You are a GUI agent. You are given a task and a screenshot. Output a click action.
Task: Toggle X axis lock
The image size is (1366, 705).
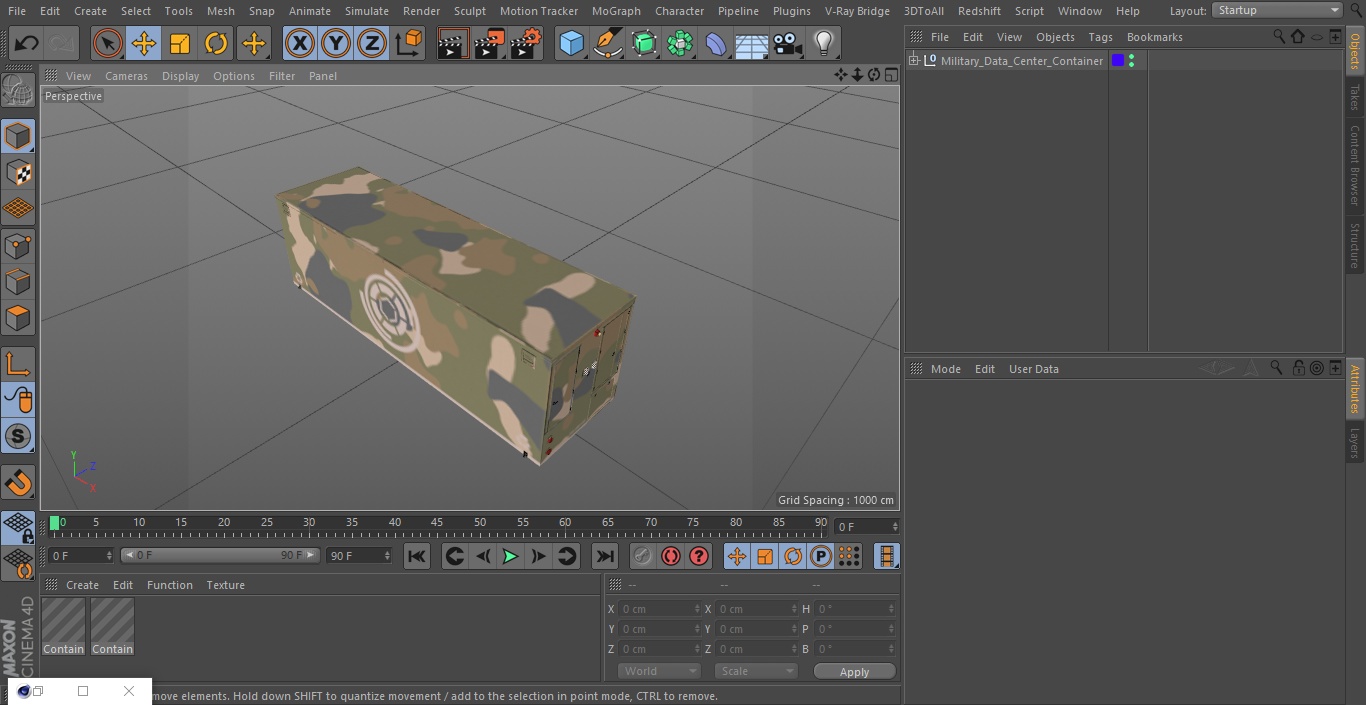coord(300,44)
